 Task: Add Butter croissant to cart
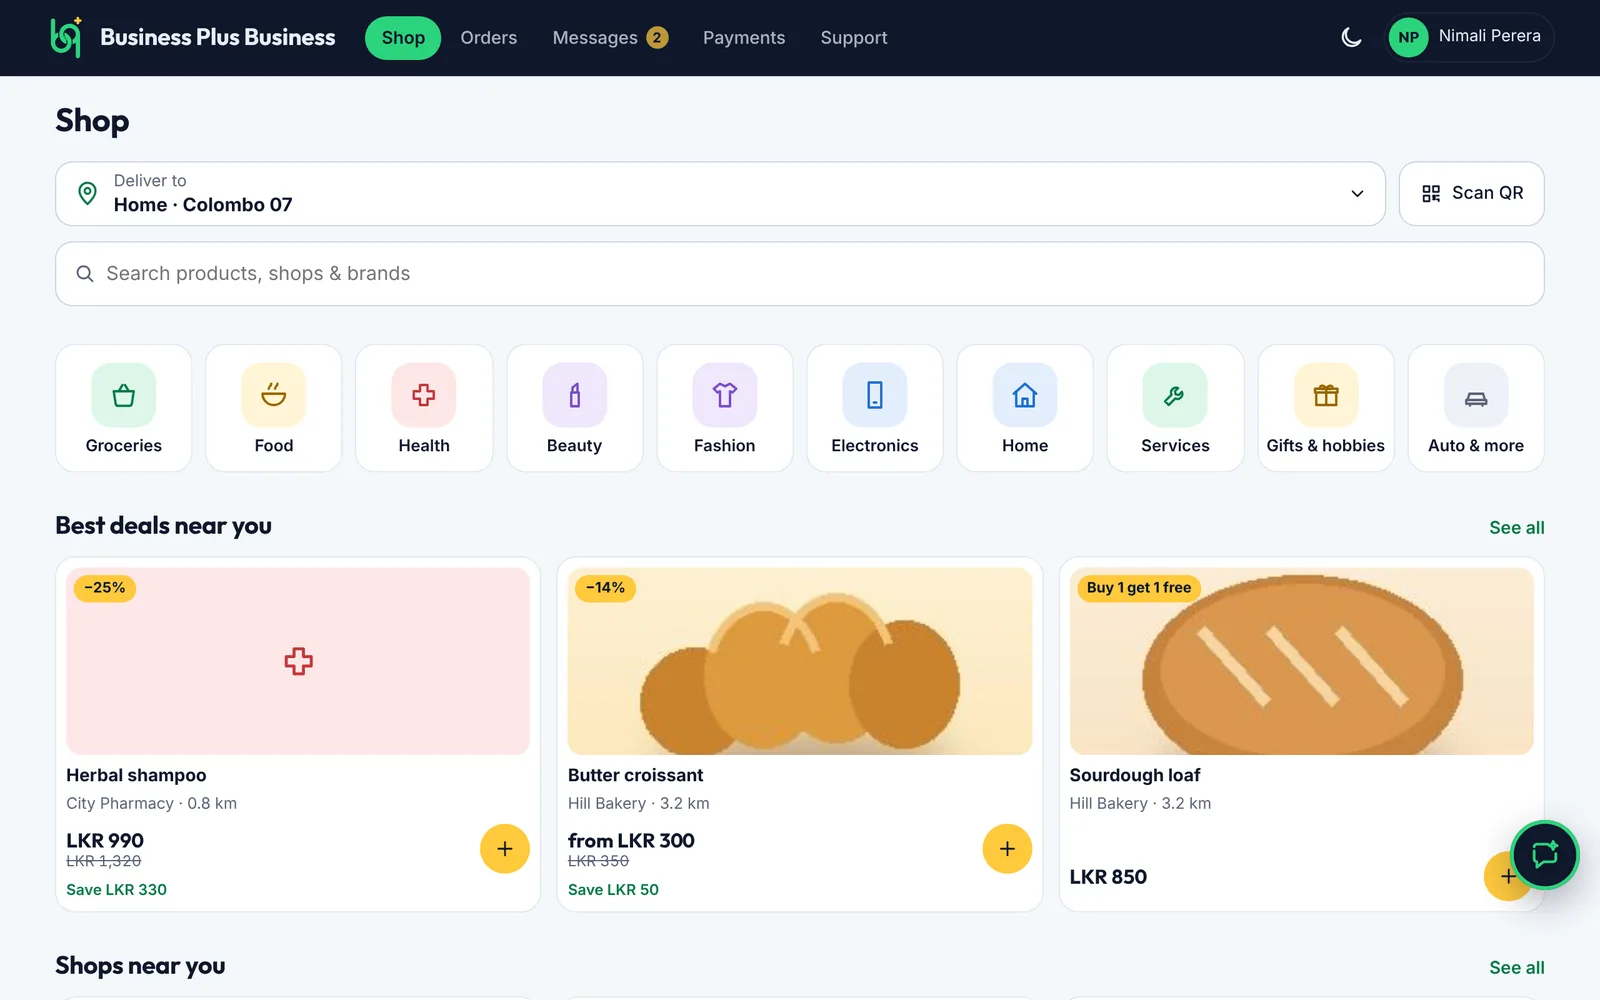pyautogui.click(x=1007, y=849)
